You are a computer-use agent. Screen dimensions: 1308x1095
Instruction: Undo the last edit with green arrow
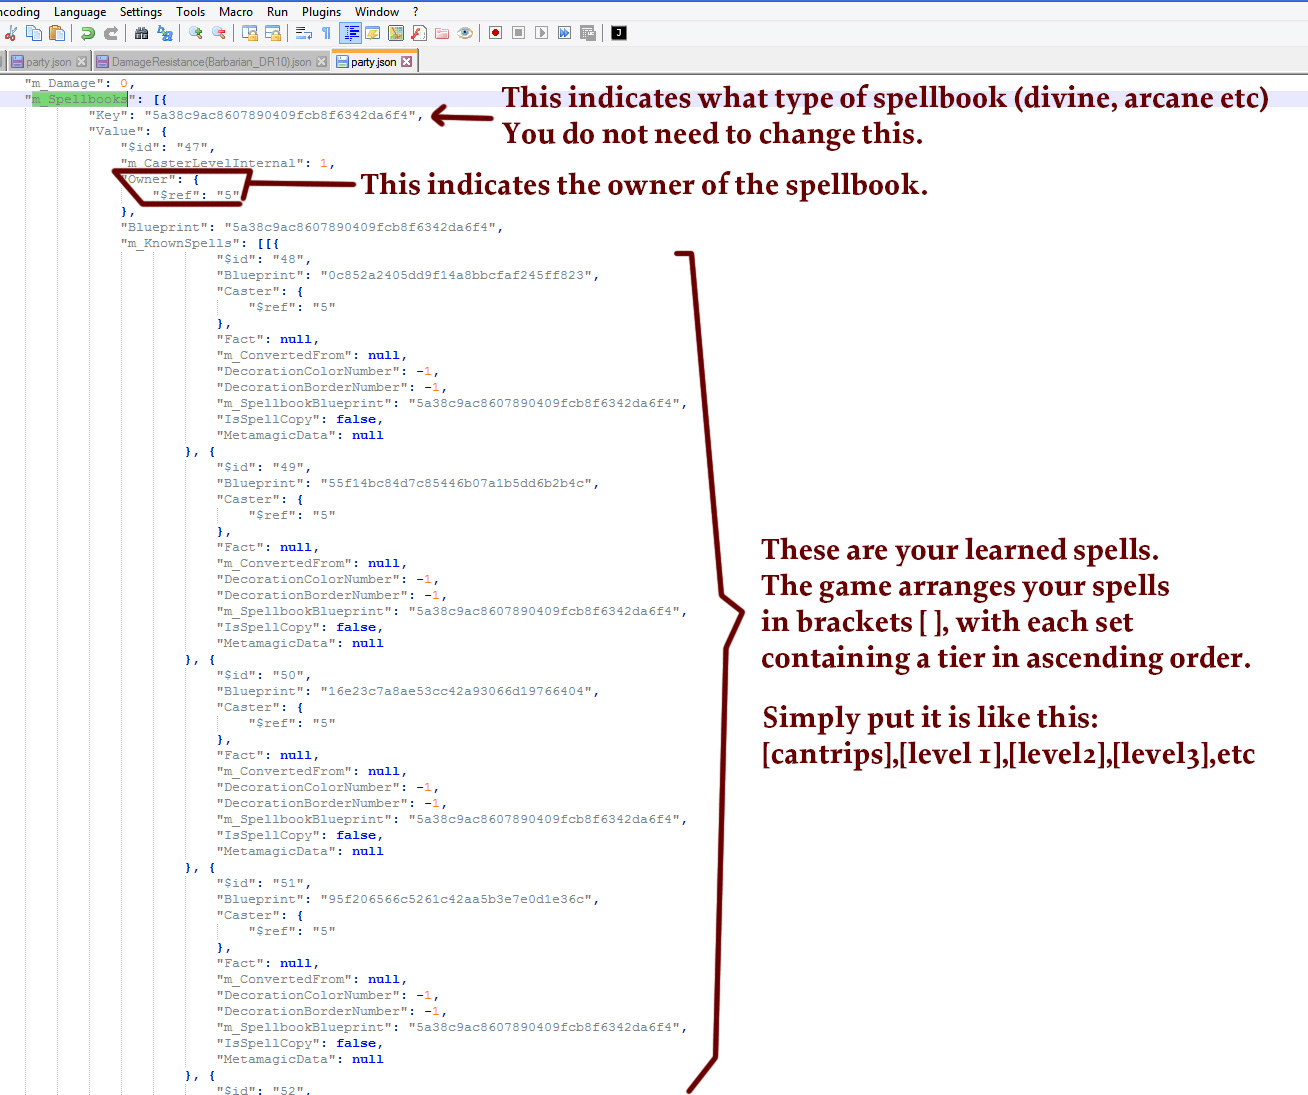tap(88, 33)
